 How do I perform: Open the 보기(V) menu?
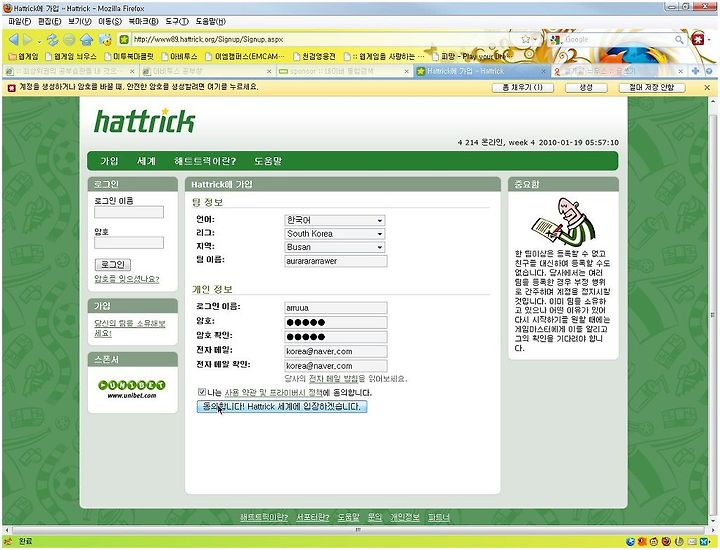click(x=79, y=21)
